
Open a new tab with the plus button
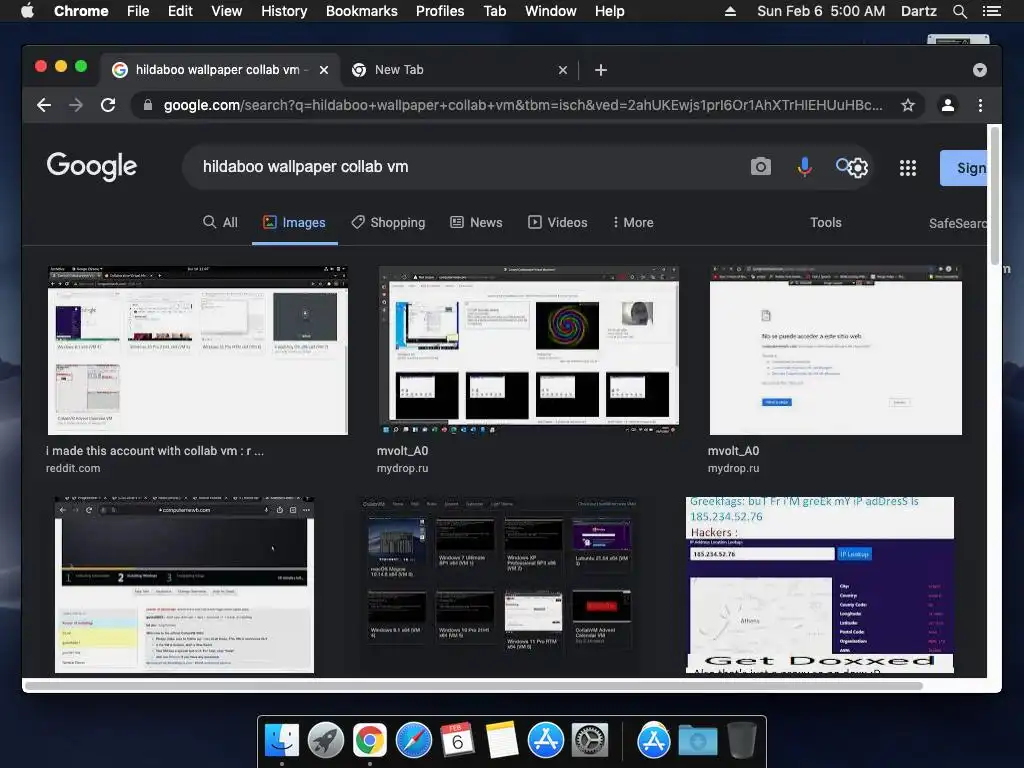[x=601, y=70]
